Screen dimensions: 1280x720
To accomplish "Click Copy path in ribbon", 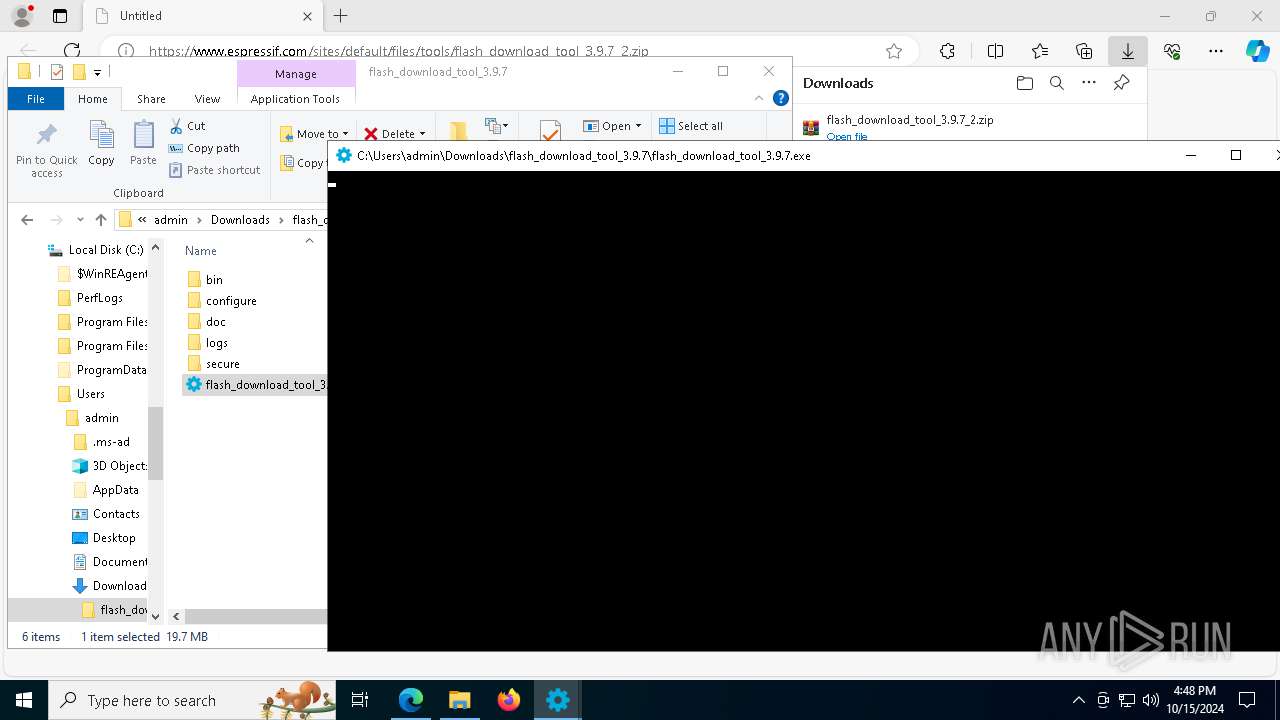I will (204, 148).
